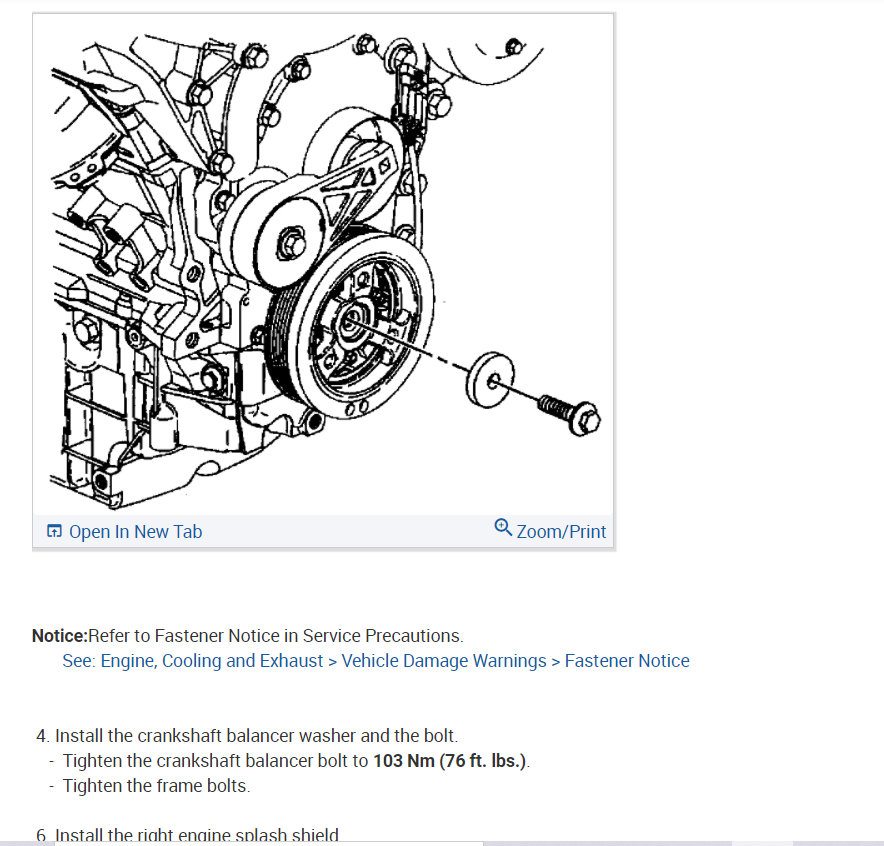
Task: Click the Tighten the frame bolts line
Action: [x=156, y=786]
